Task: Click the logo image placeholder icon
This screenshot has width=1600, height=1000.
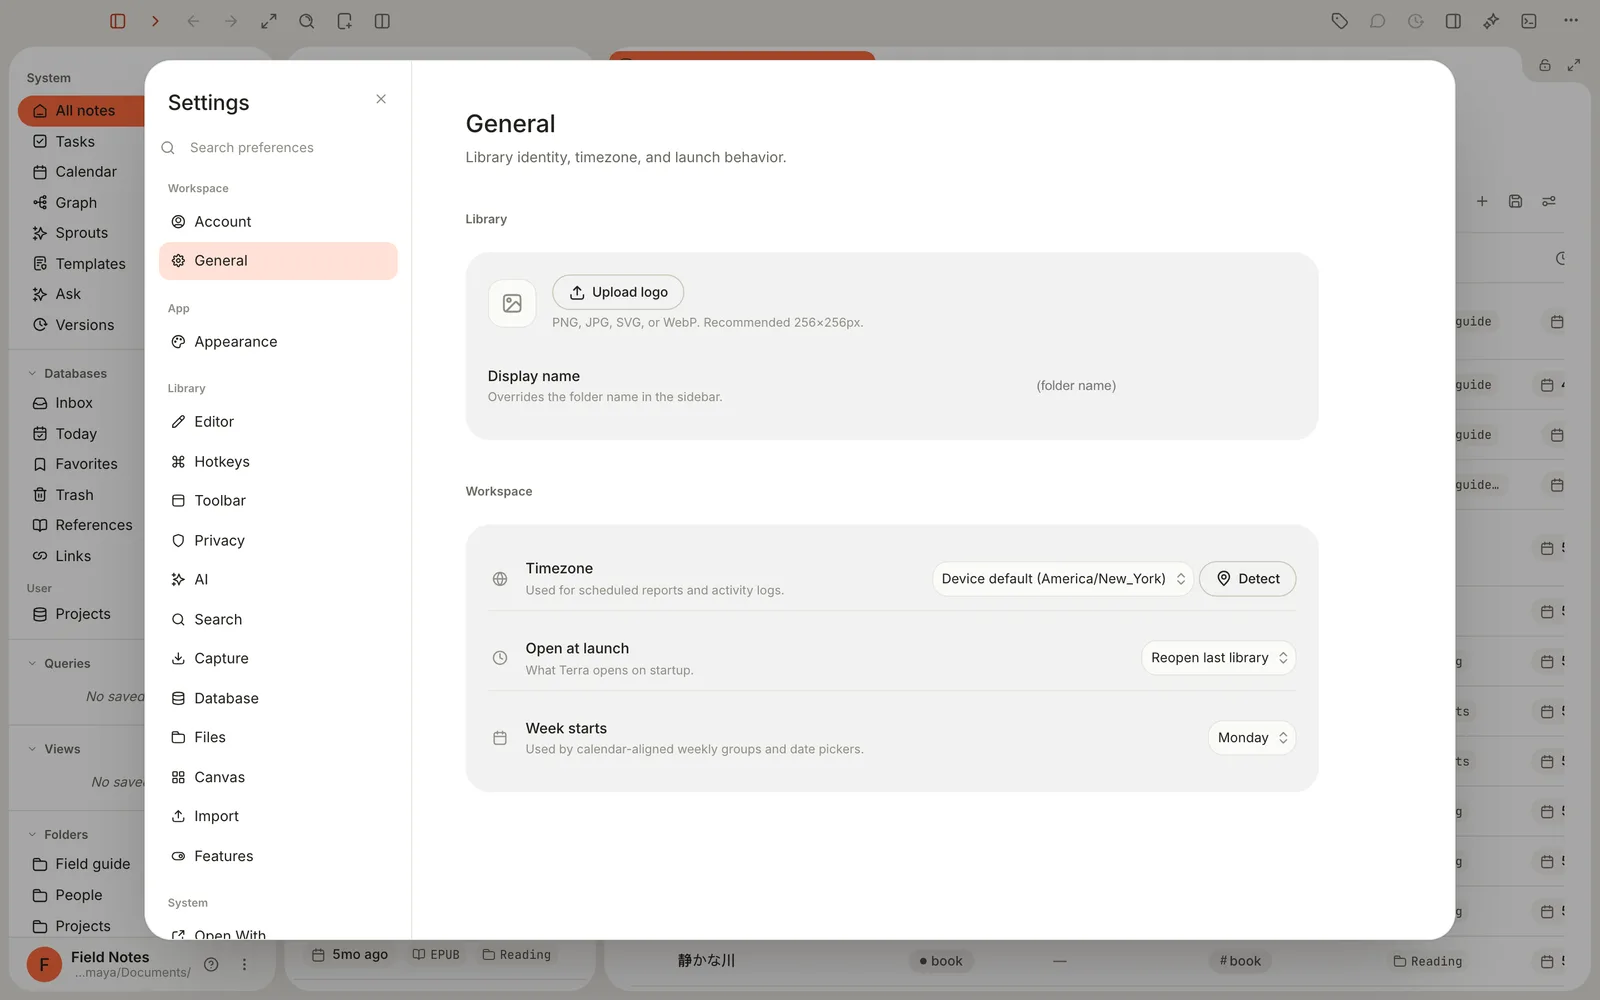Action: (512, 303)
